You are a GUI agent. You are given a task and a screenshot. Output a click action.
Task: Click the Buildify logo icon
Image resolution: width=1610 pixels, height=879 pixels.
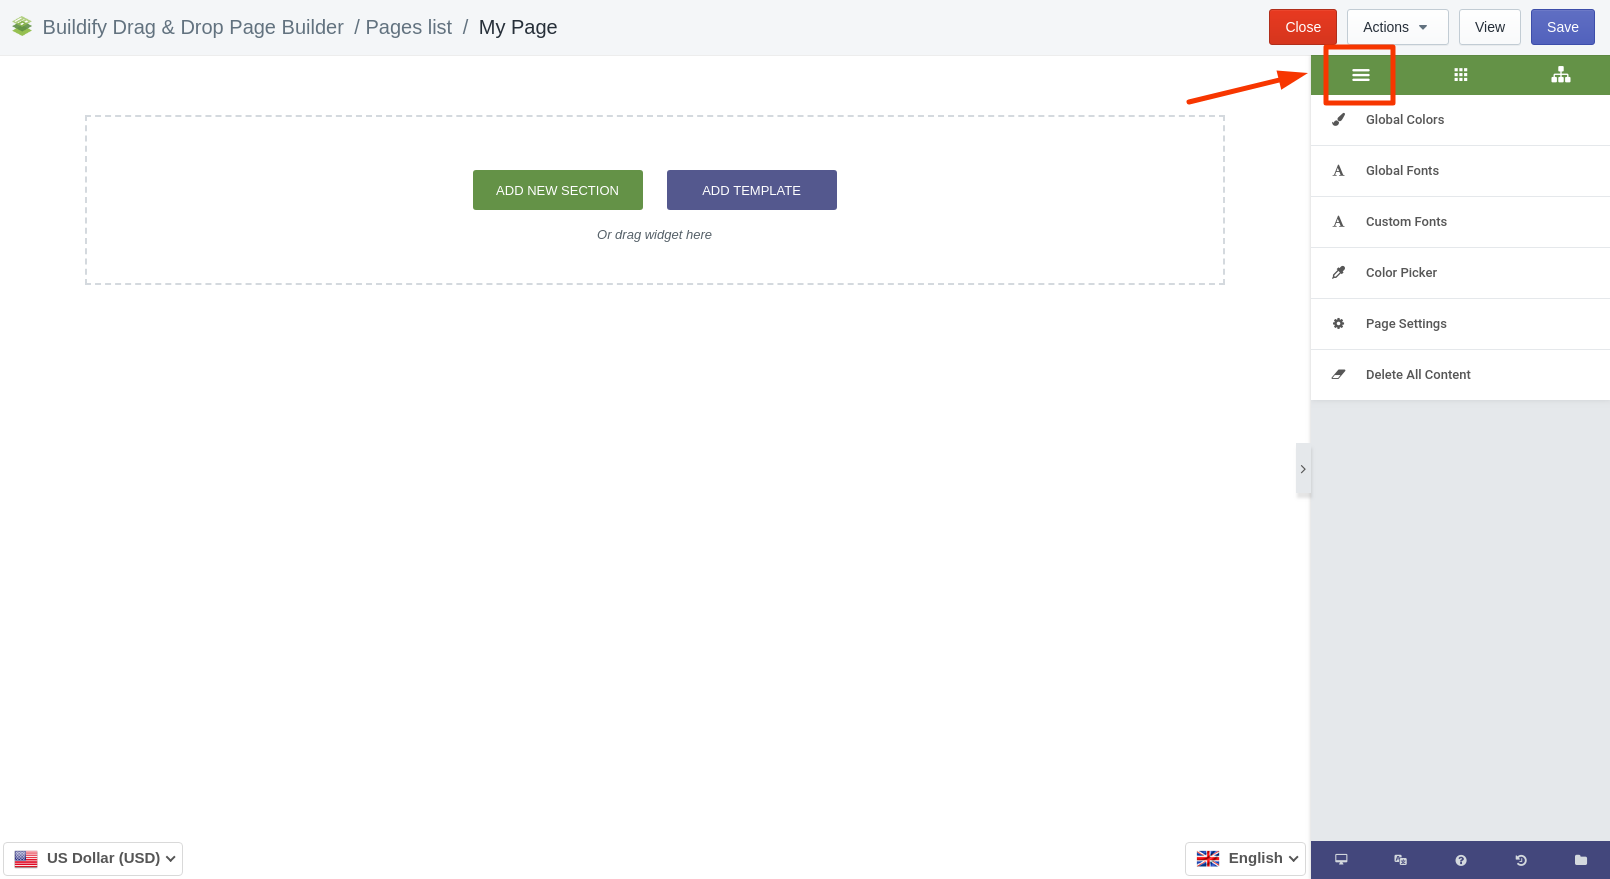click(x=22, y=27)
